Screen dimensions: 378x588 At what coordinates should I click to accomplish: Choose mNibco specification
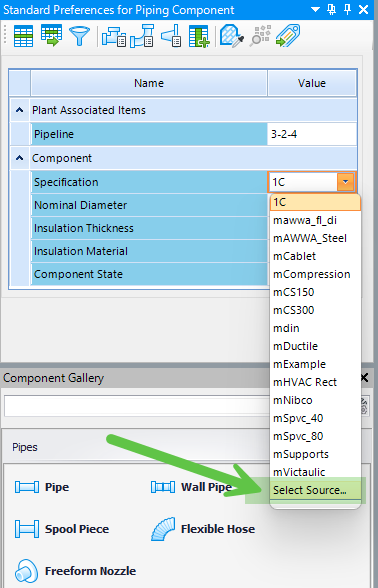point(315,400)
